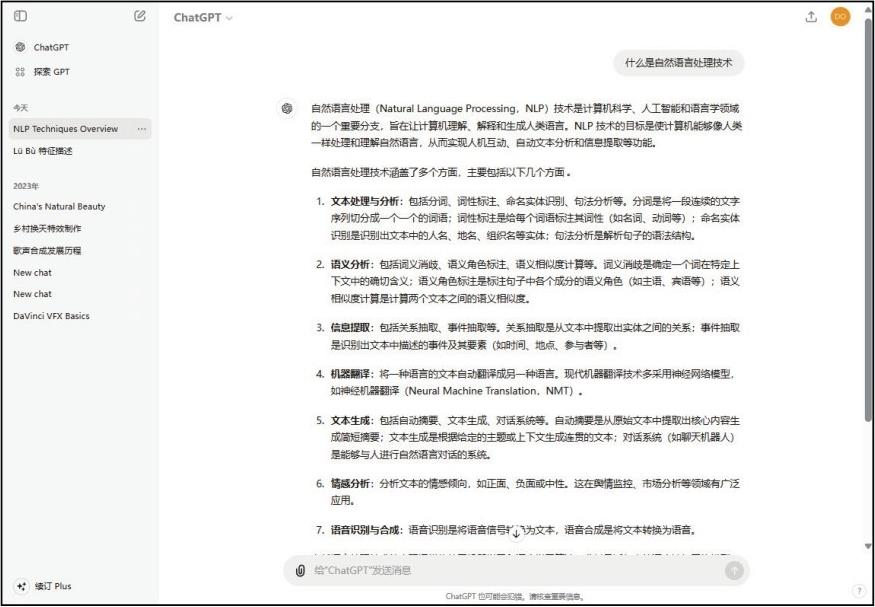Open the DaVinci VFX Basics chat
875x607 pixels.
point(51,316)
